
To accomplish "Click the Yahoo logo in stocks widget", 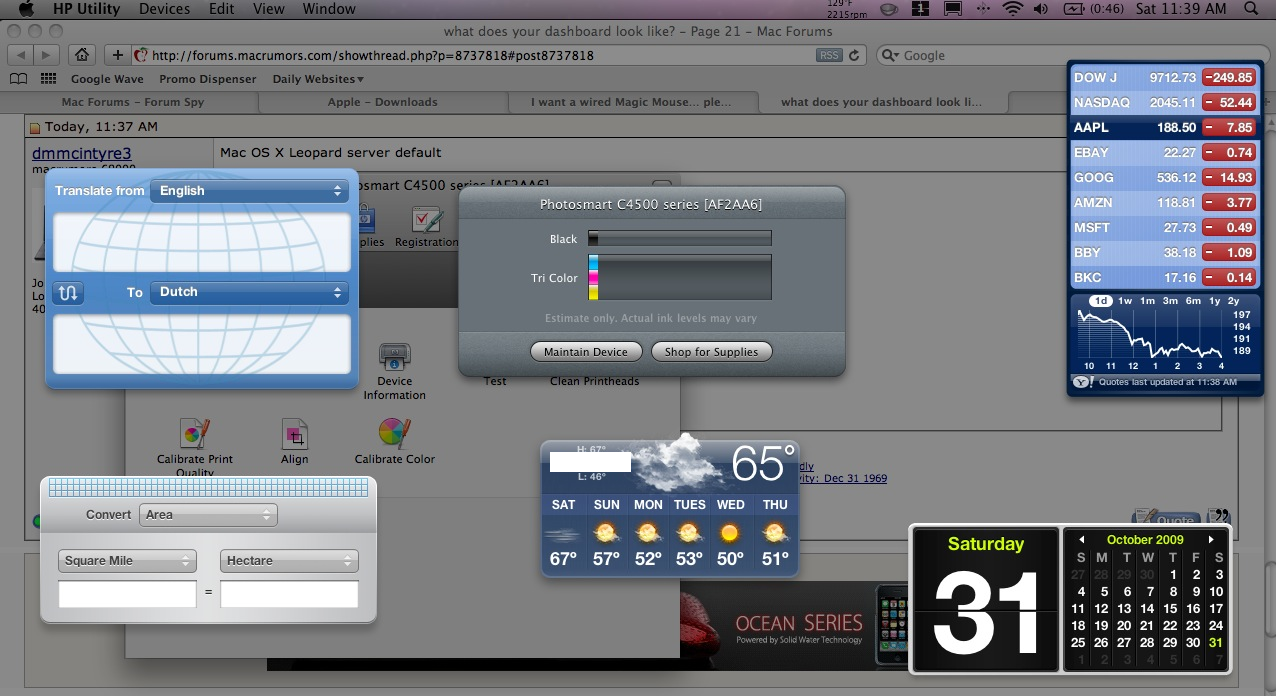I will point(1081,382).
